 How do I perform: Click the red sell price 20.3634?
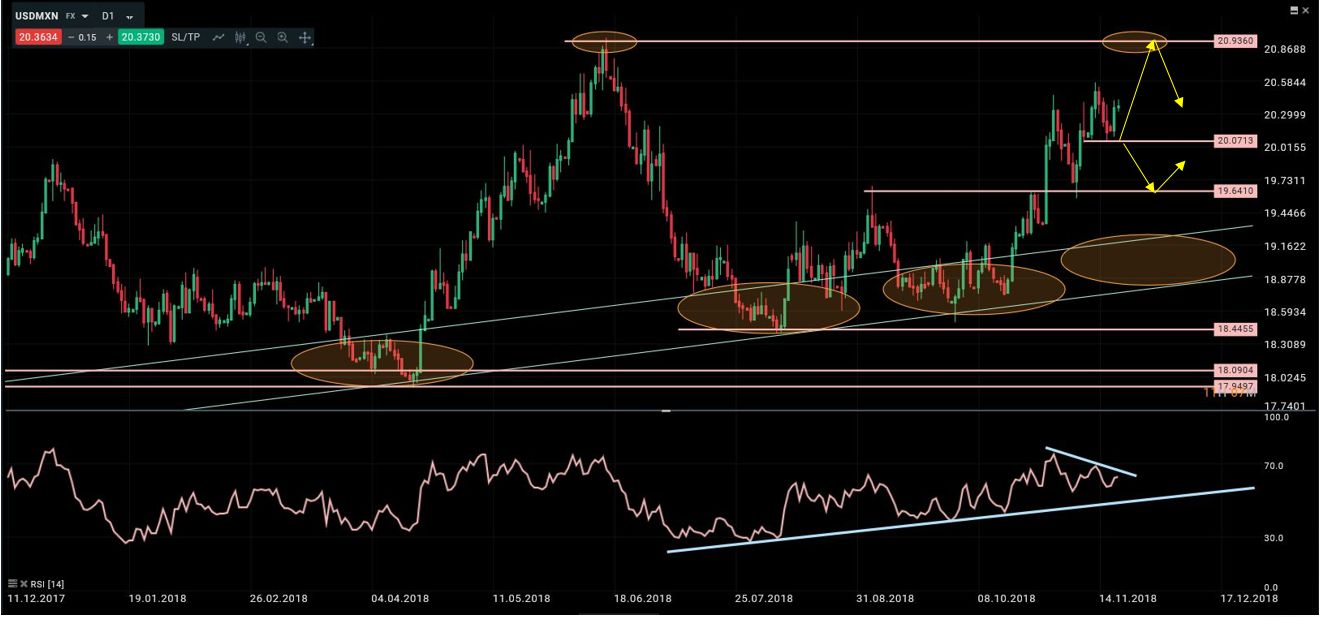pyautogui.click(x=38, y=37)
